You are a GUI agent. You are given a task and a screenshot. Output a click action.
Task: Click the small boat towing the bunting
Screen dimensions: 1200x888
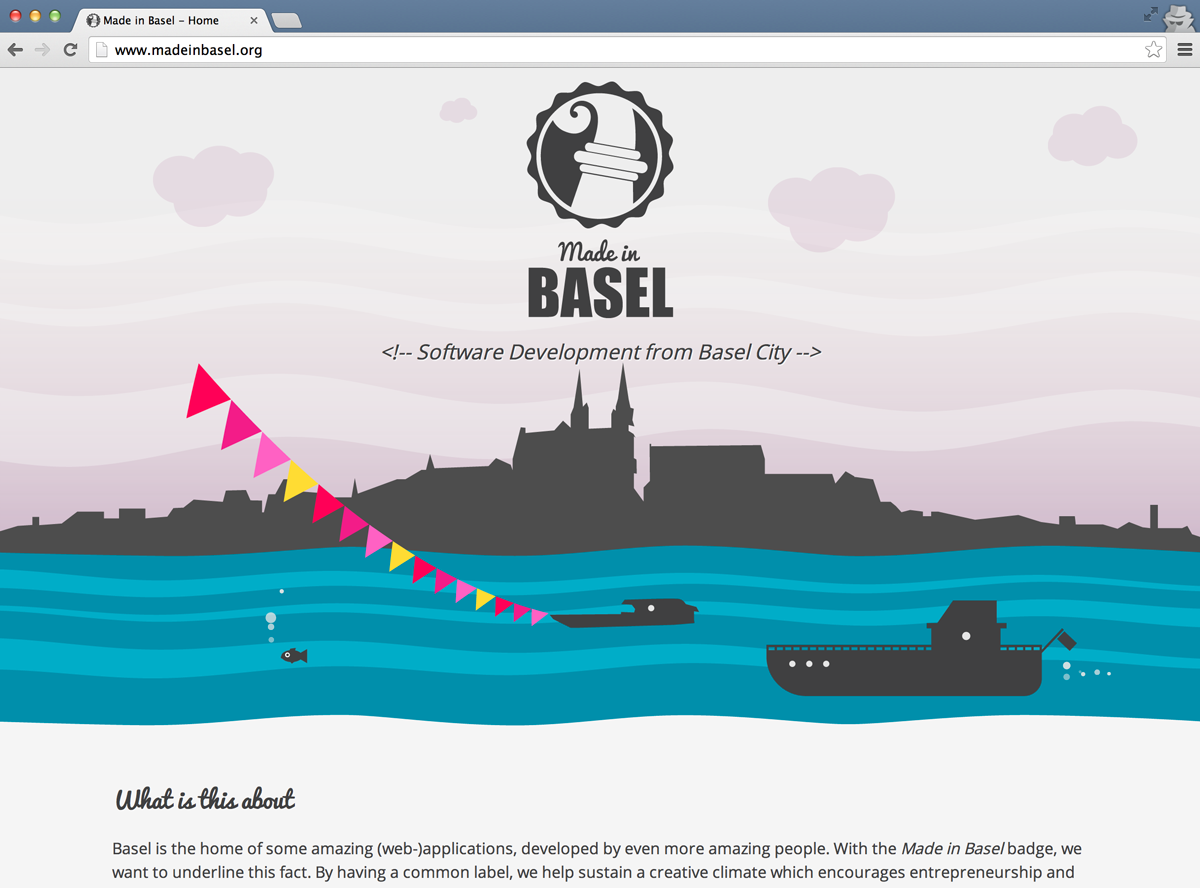(x=625, y=614)
